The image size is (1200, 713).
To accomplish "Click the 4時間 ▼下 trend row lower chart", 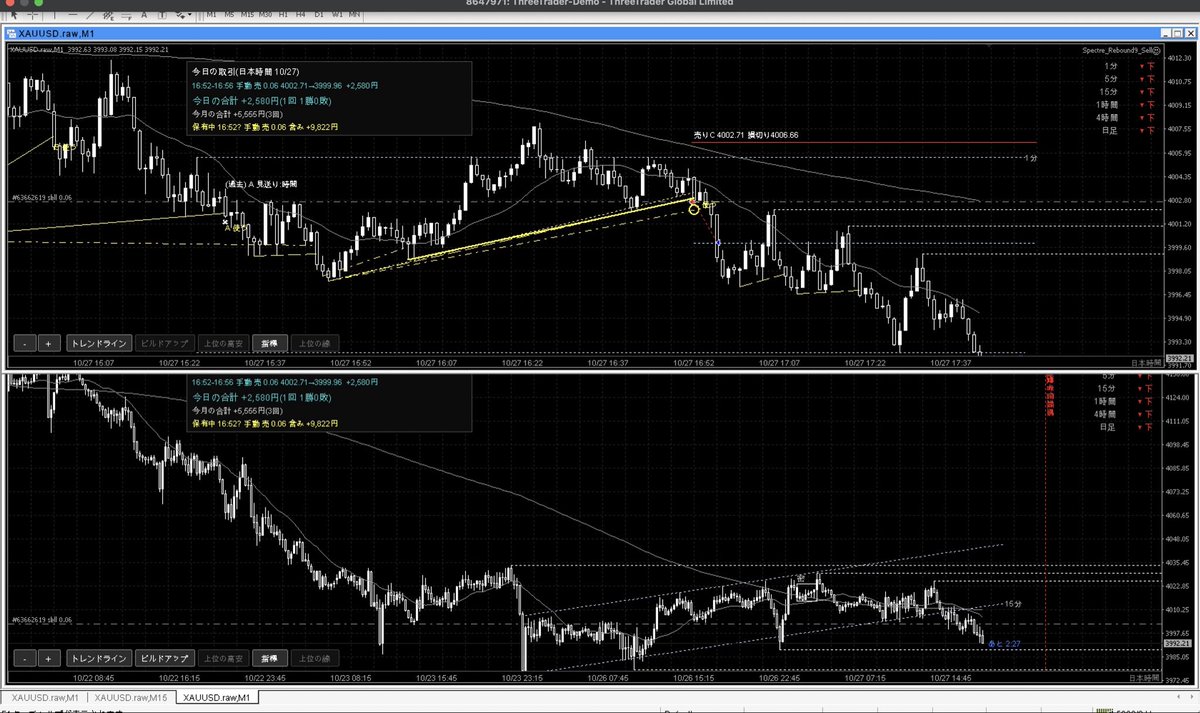I will pos(1125,413).
